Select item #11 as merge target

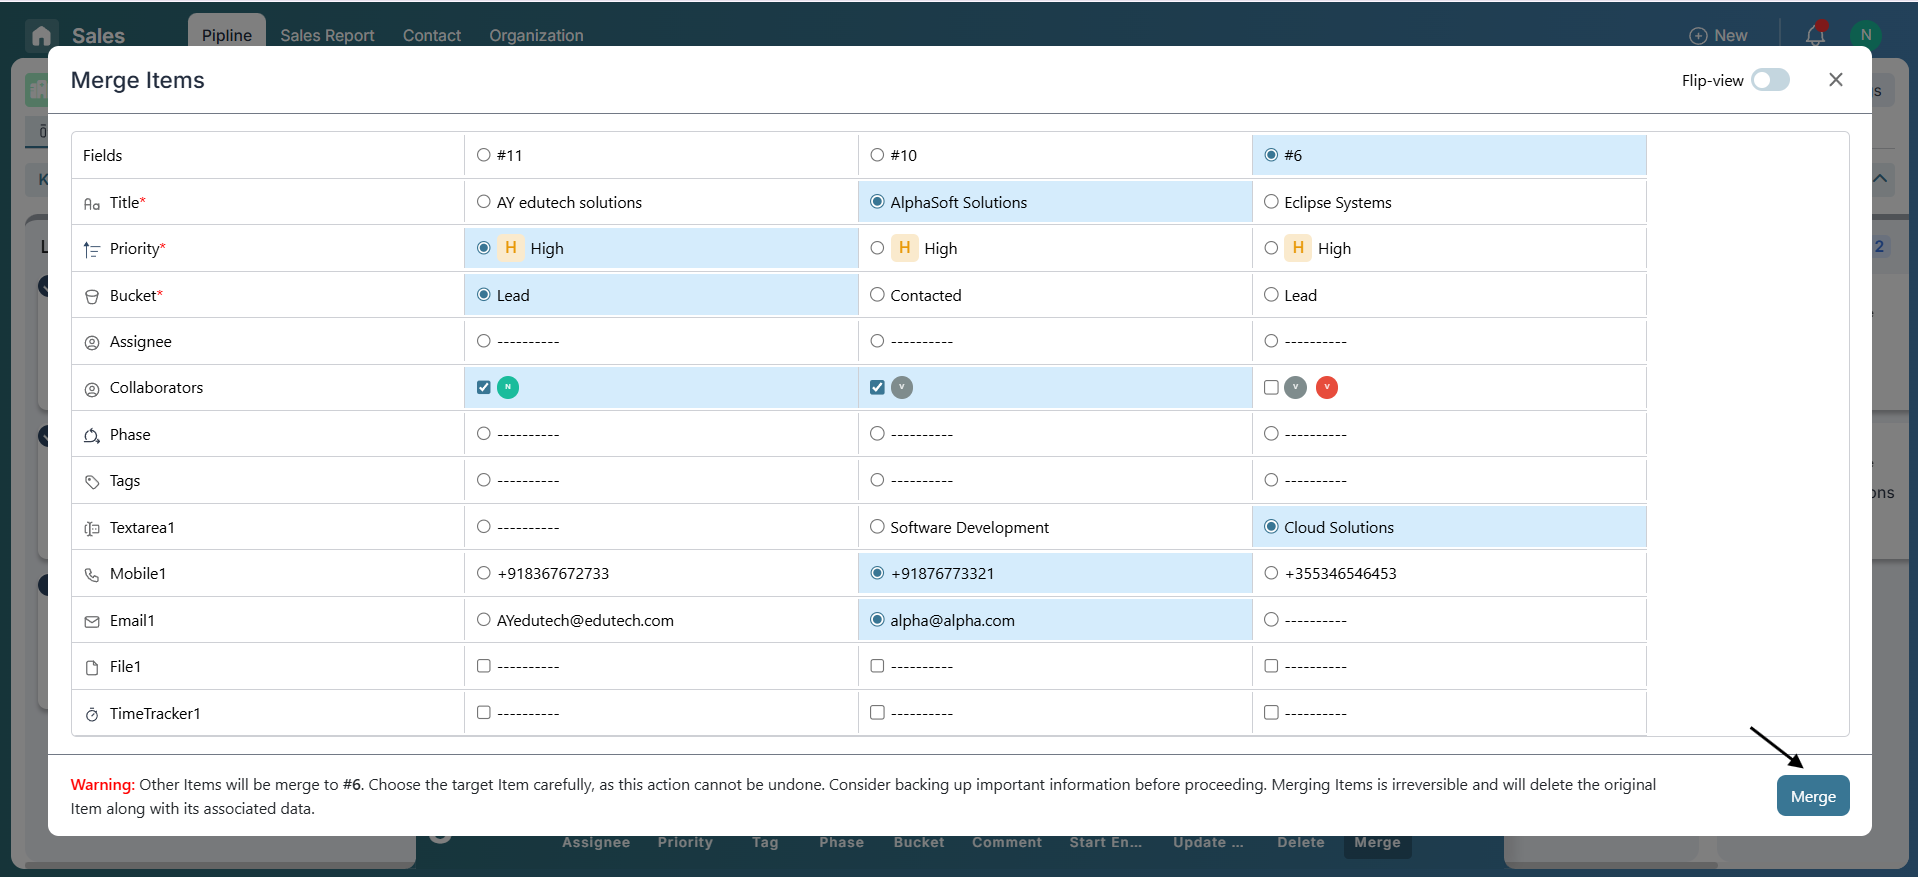coord(484,155)
